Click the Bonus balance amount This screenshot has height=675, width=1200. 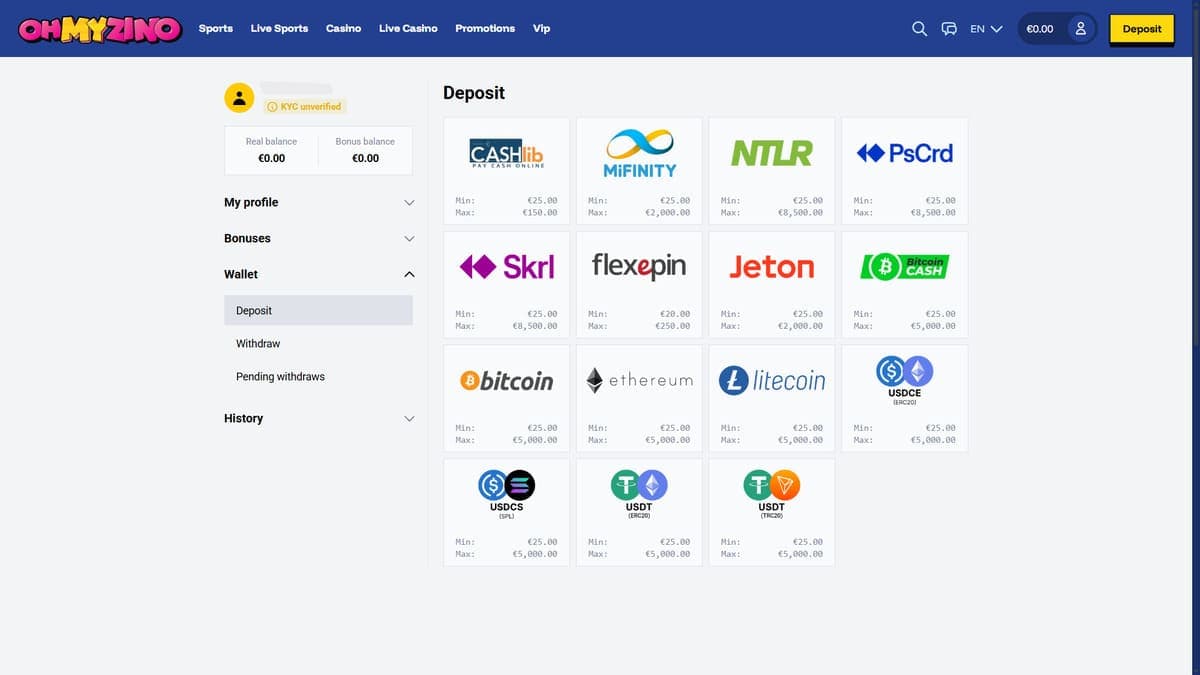click(x=365, y=158)
